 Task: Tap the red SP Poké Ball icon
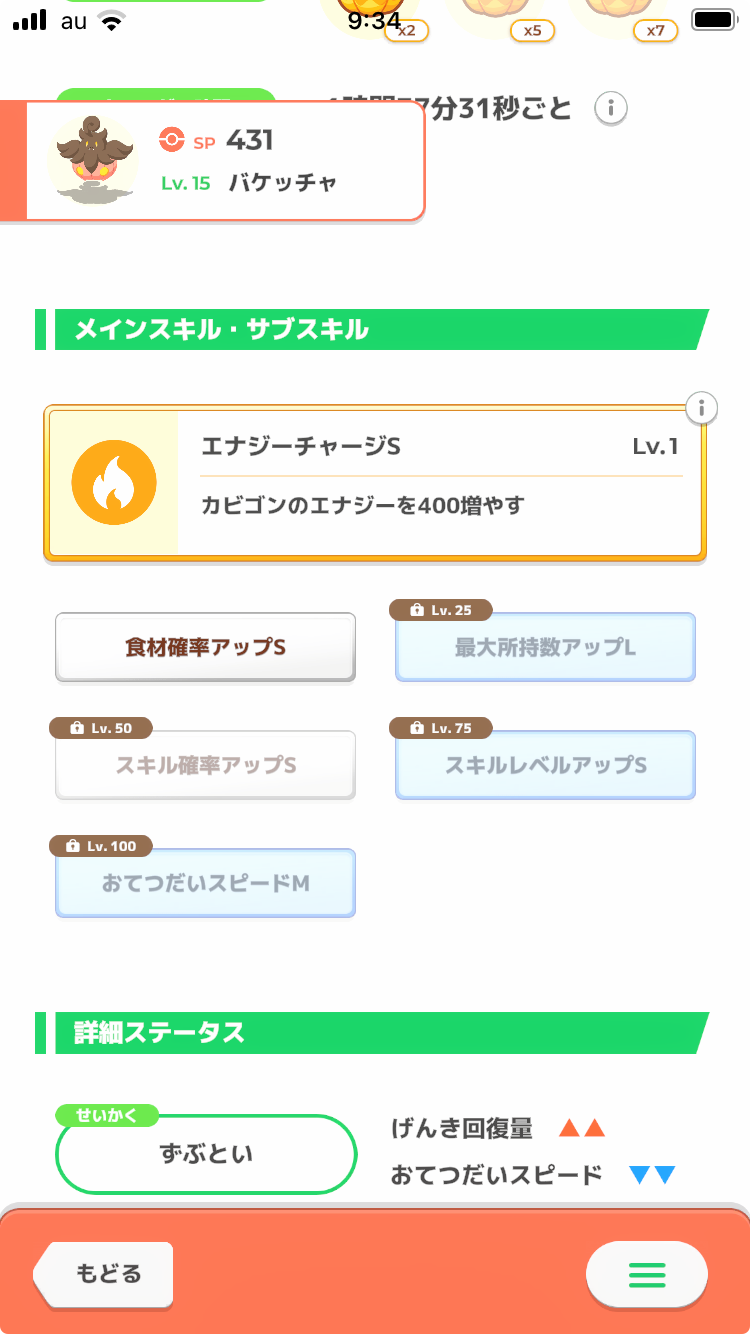[172, 141]
